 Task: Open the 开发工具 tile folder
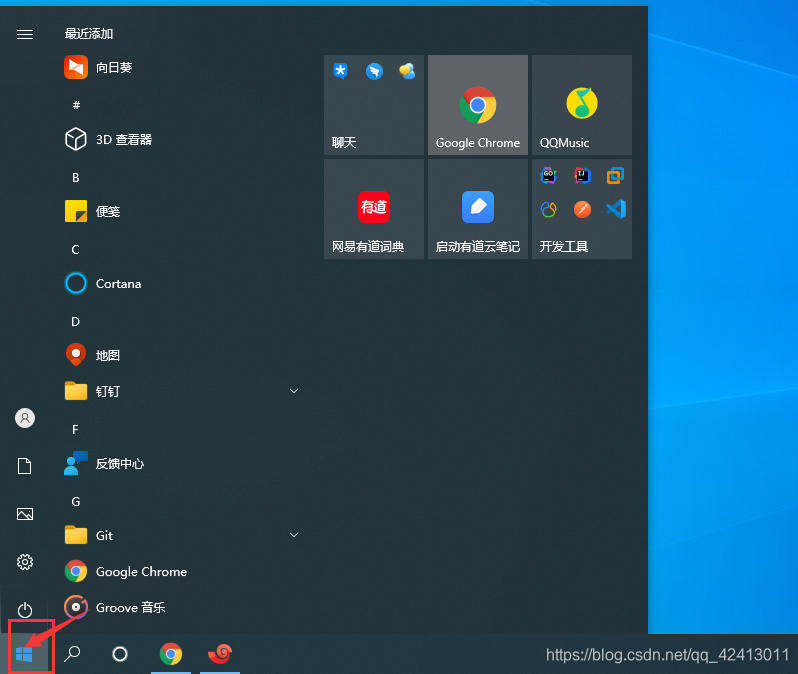coord(582,209)
